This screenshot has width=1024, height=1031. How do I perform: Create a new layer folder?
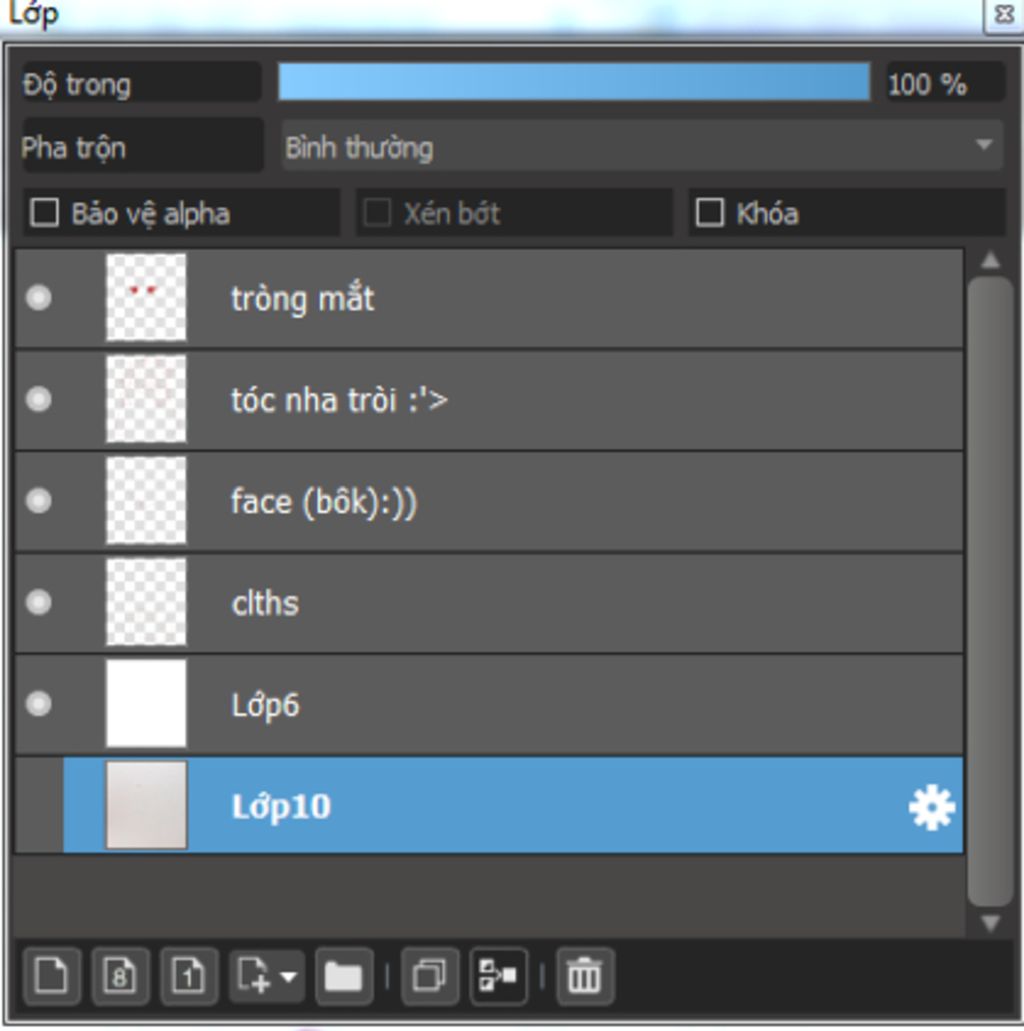coord(344,975)
